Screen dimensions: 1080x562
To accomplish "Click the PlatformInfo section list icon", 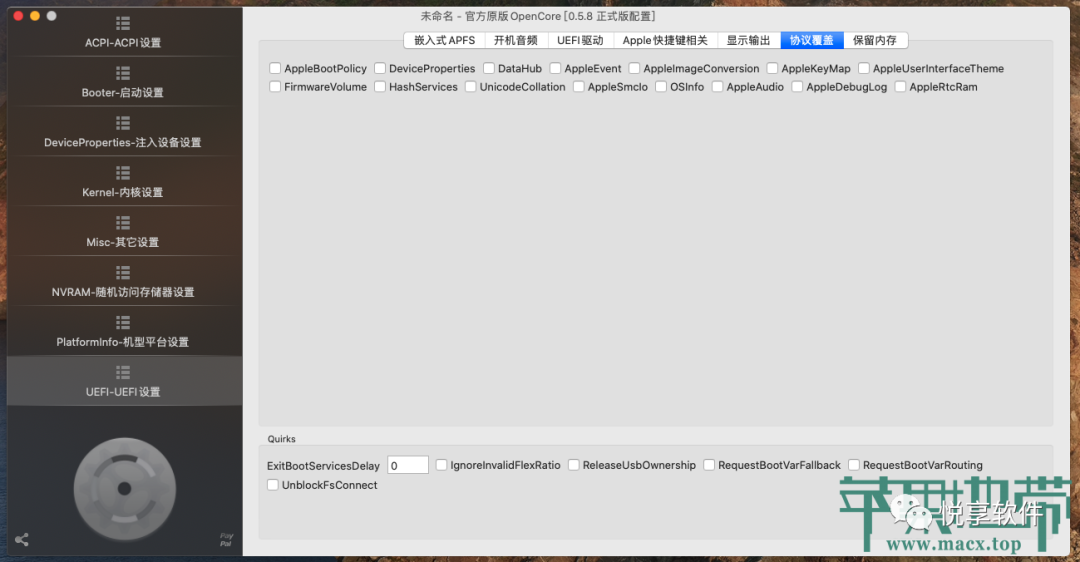I will coord(123,322).
